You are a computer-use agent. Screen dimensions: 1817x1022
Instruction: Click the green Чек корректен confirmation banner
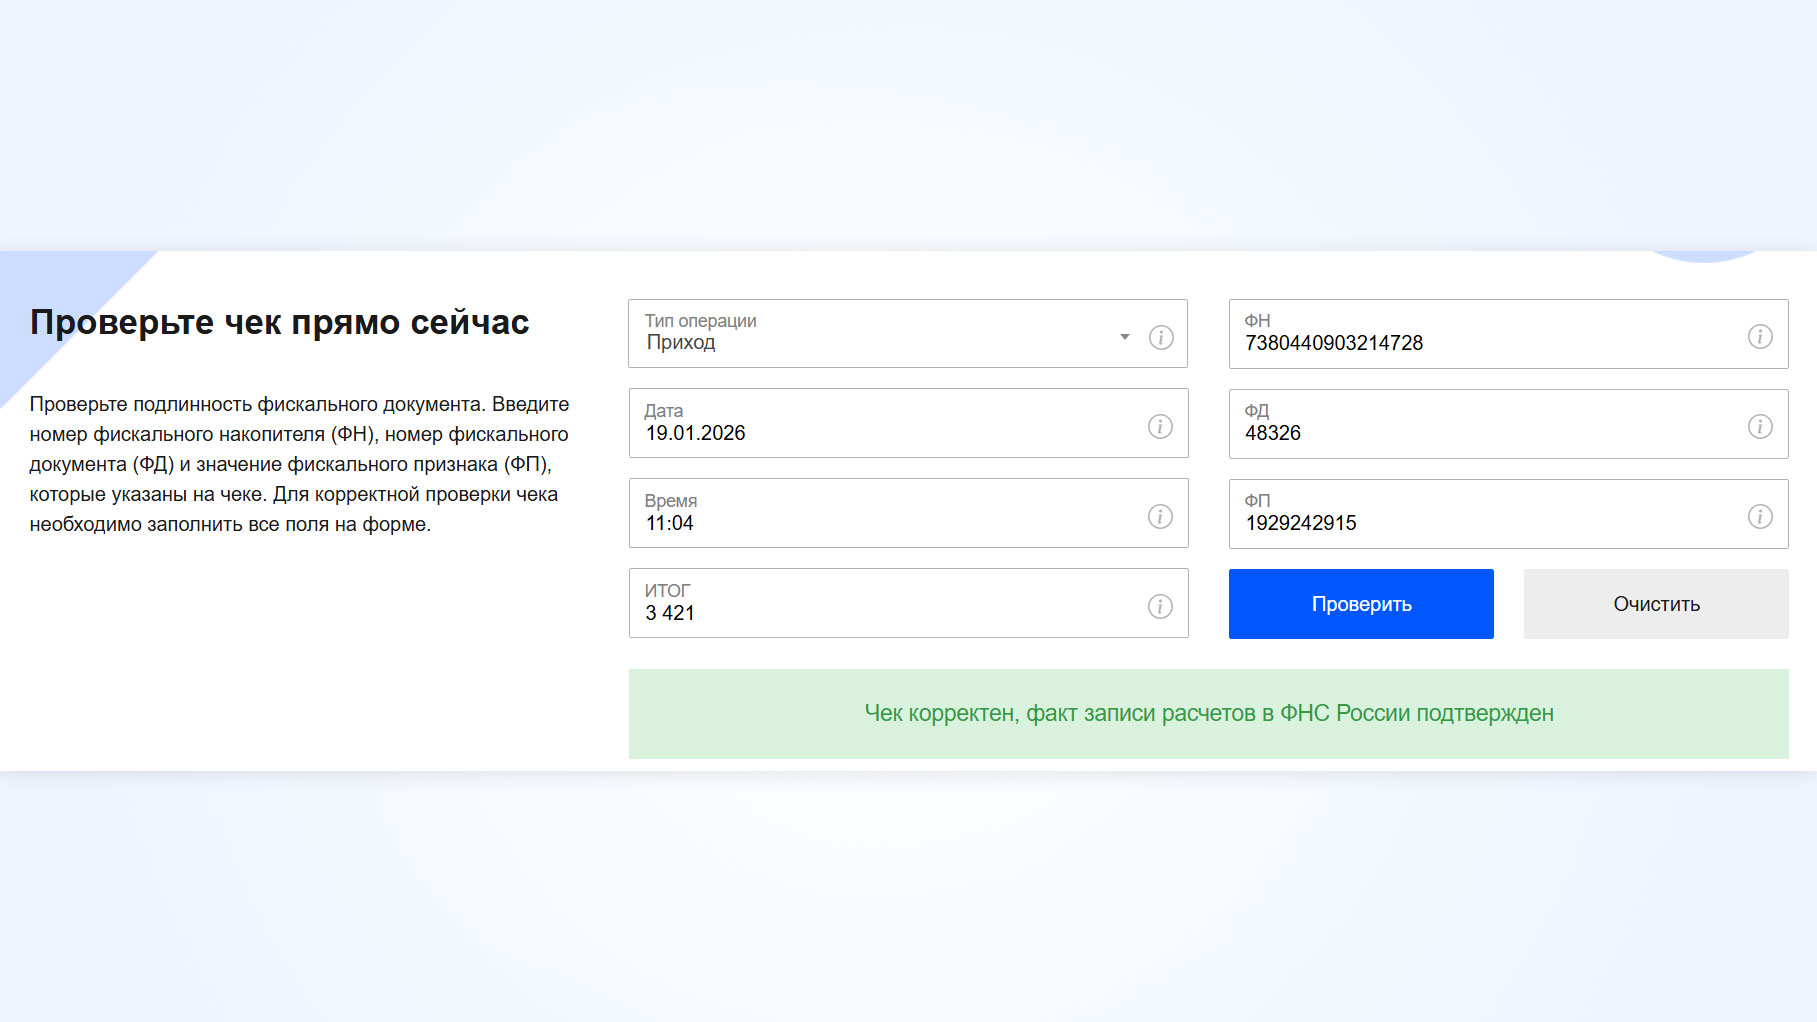pyautogui.click(x=1208, y=714)
